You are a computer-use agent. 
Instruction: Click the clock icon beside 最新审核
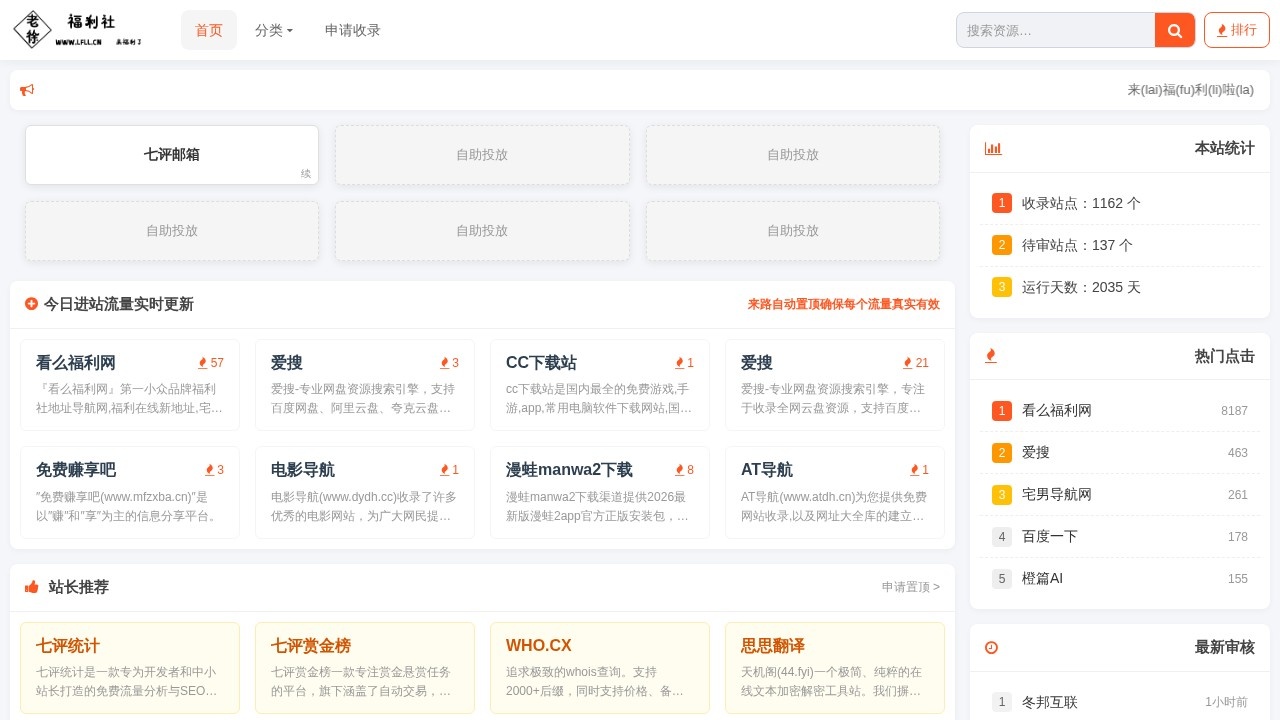991,647
